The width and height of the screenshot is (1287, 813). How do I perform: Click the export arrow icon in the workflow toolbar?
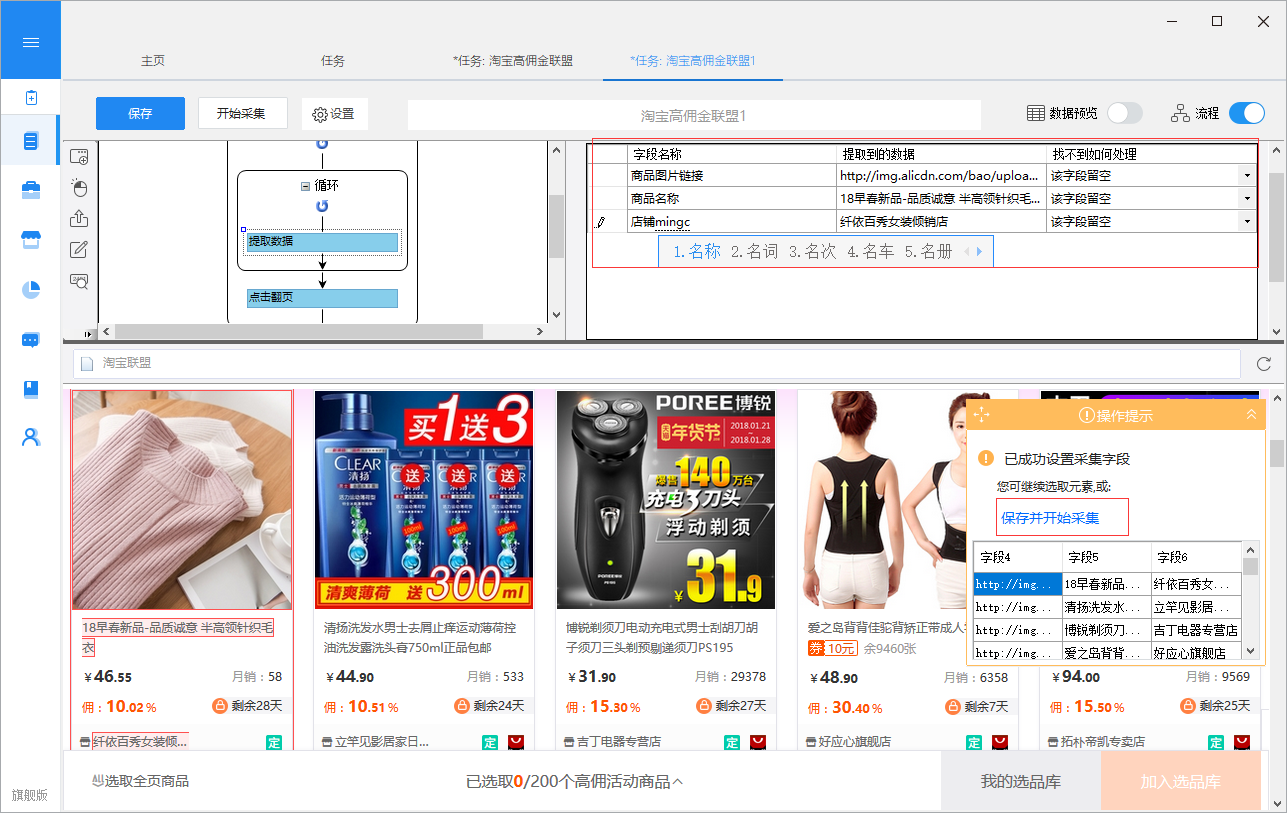tap(79, 219)
